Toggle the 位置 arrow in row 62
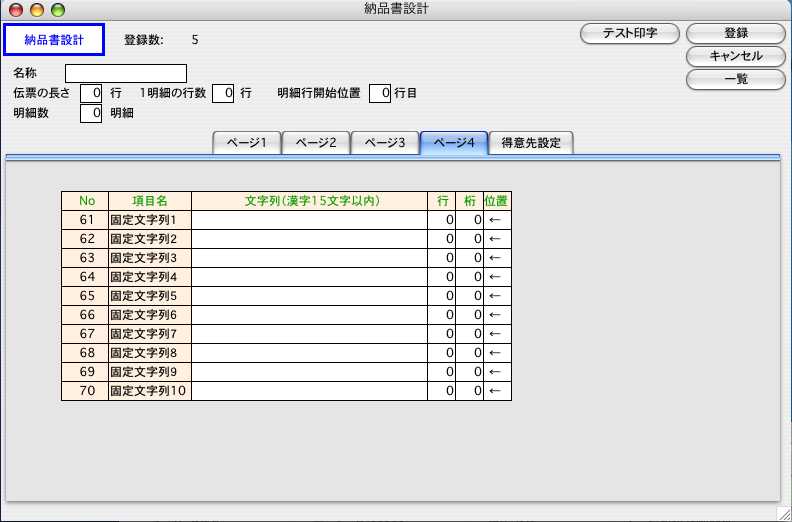This screenshot has height=522, width=792. (x=497, y=239)
